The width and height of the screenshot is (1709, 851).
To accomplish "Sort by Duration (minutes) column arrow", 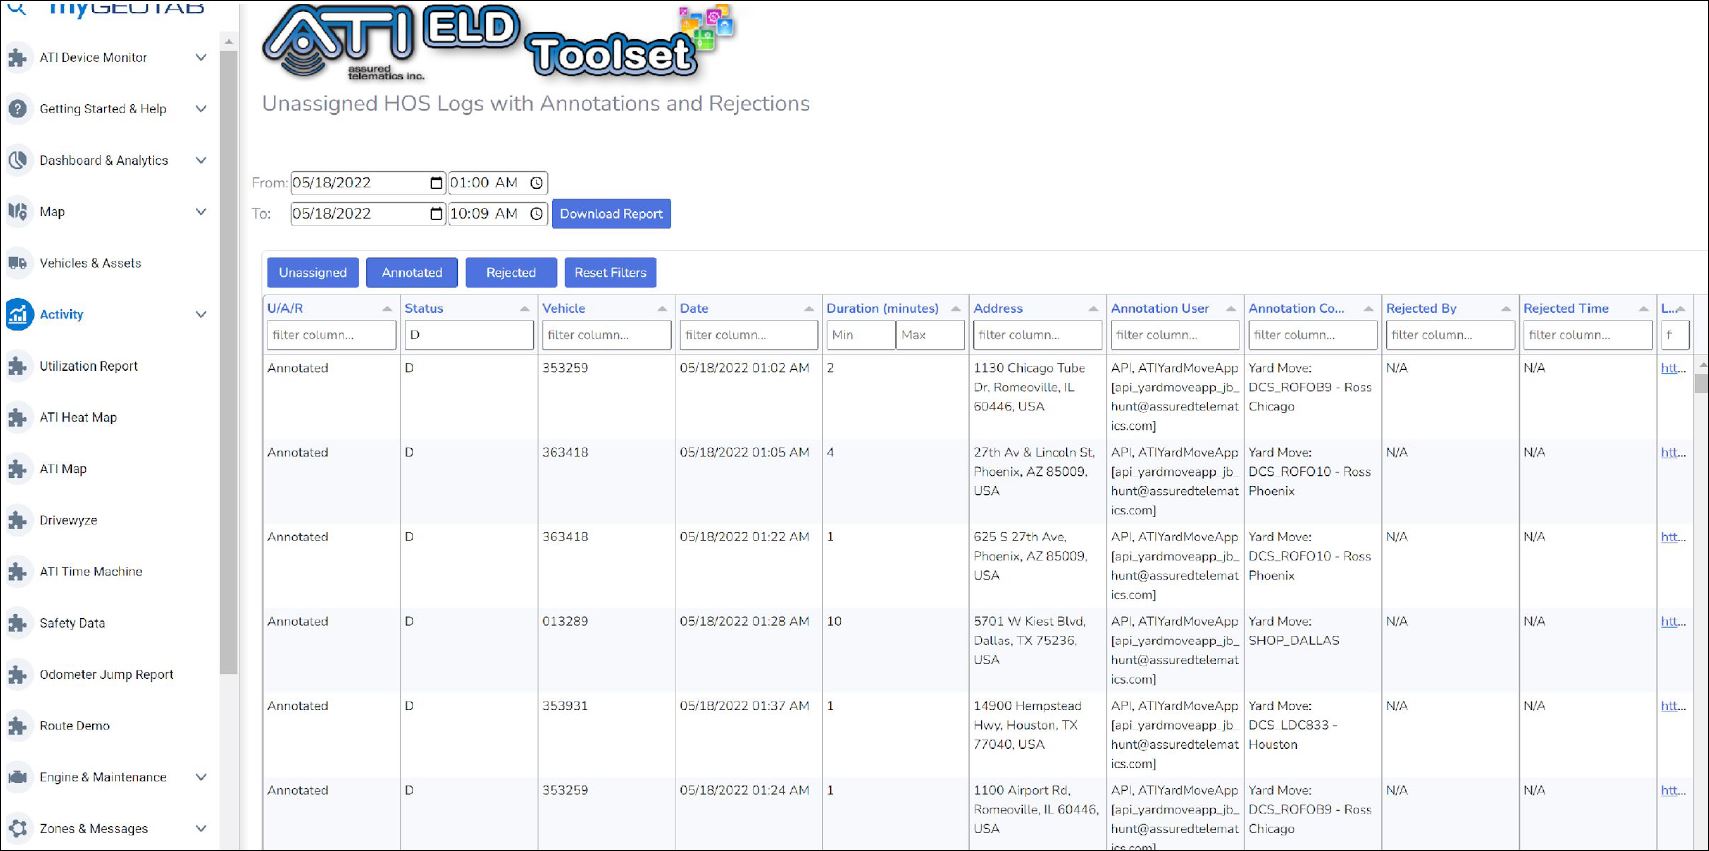I will pyautogui.click(x=956, y=309).
